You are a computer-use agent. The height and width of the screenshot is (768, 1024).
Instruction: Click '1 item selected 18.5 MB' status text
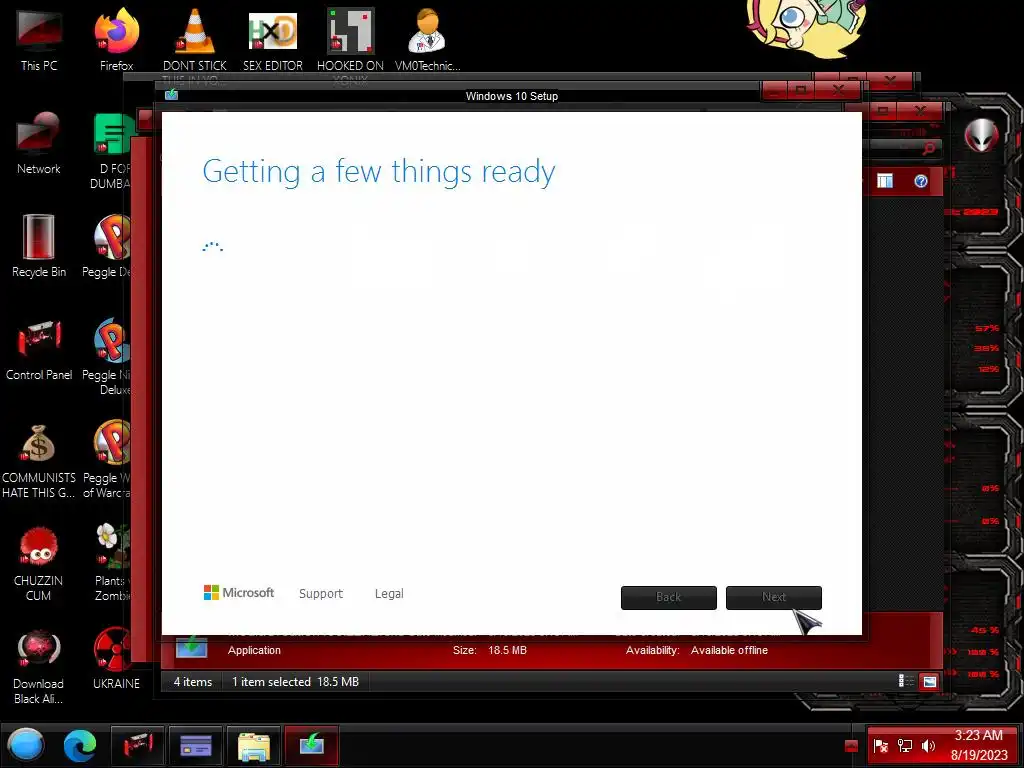pyautogui.click(x=295, y=682)
